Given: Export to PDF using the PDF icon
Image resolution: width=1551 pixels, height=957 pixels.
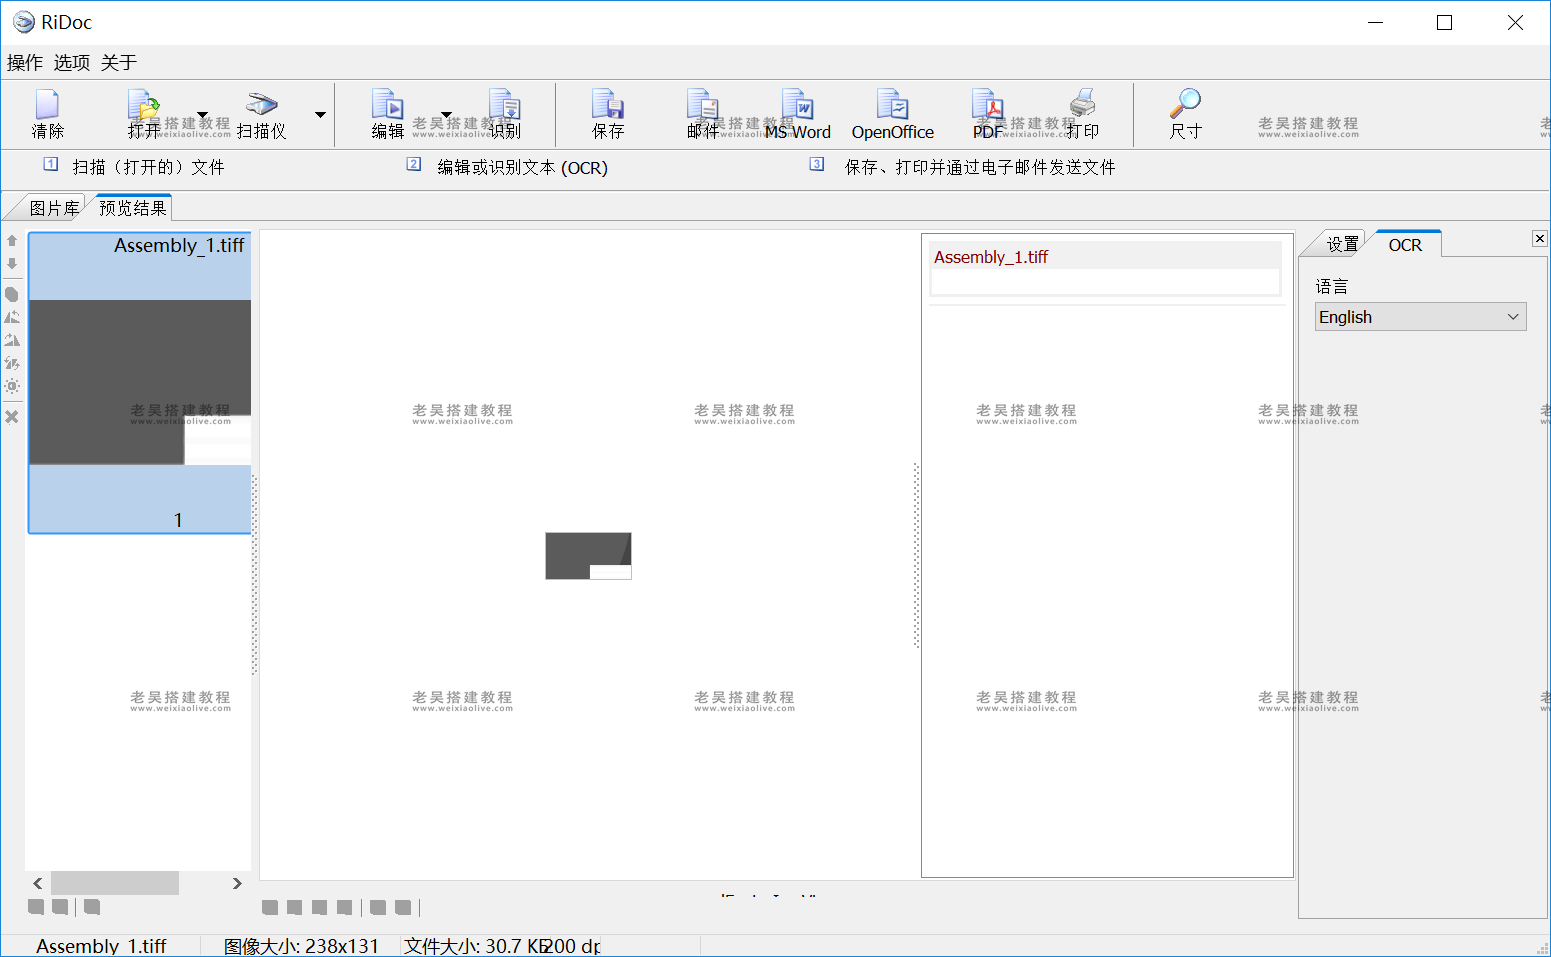Looking at the screenshot, I should click(x=987, y=113).
